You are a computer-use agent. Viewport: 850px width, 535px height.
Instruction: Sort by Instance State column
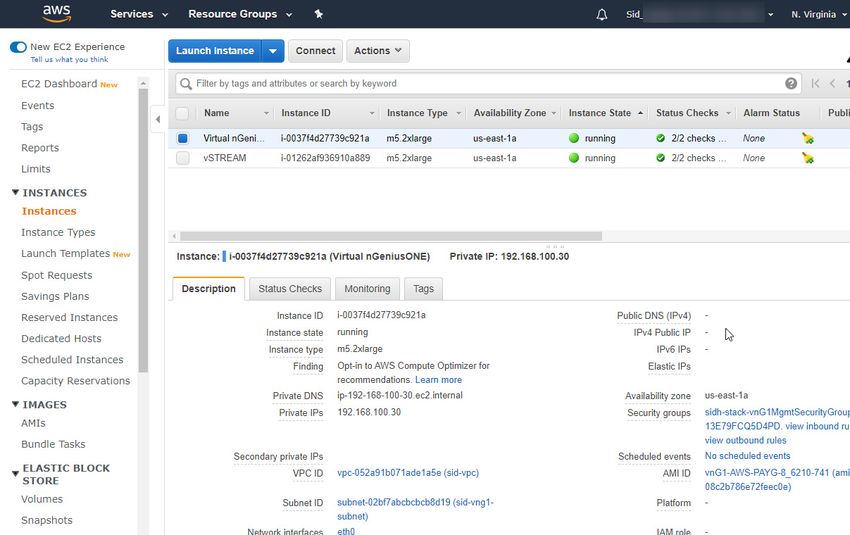(605, 113)
